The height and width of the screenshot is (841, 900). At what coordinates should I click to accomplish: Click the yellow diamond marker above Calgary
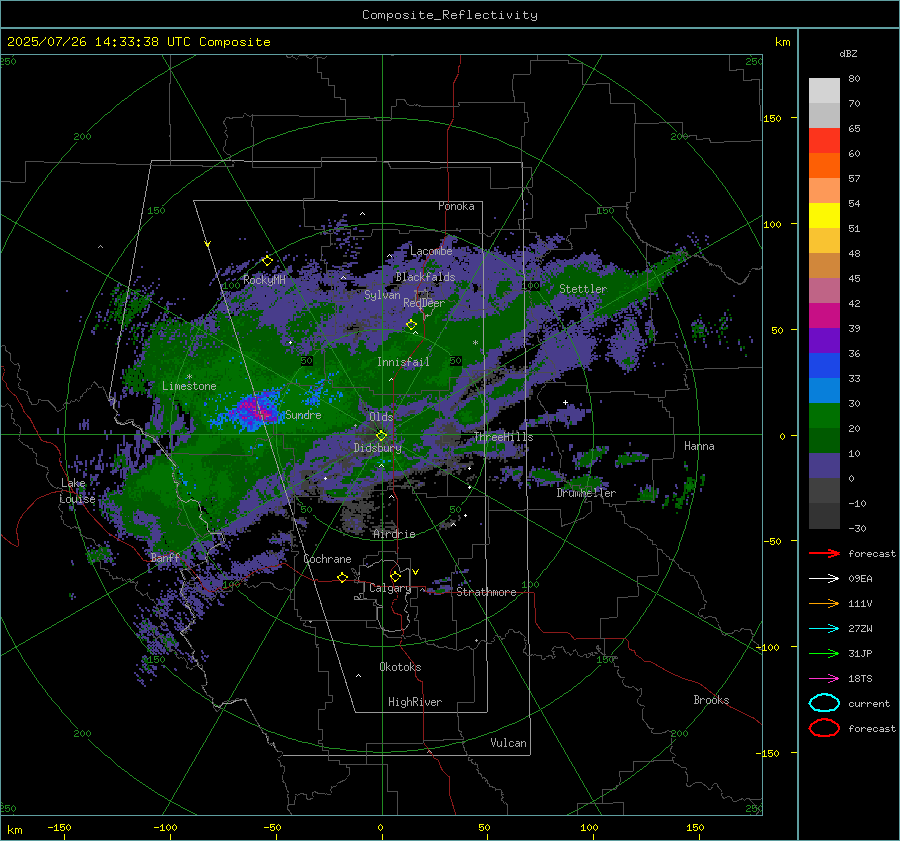click(x=395, y=576)
